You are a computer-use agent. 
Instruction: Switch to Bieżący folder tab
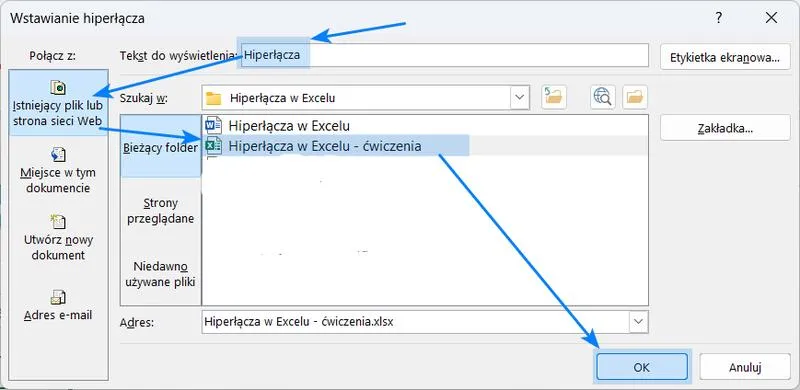pyautogui.click(x=160, y=148)
